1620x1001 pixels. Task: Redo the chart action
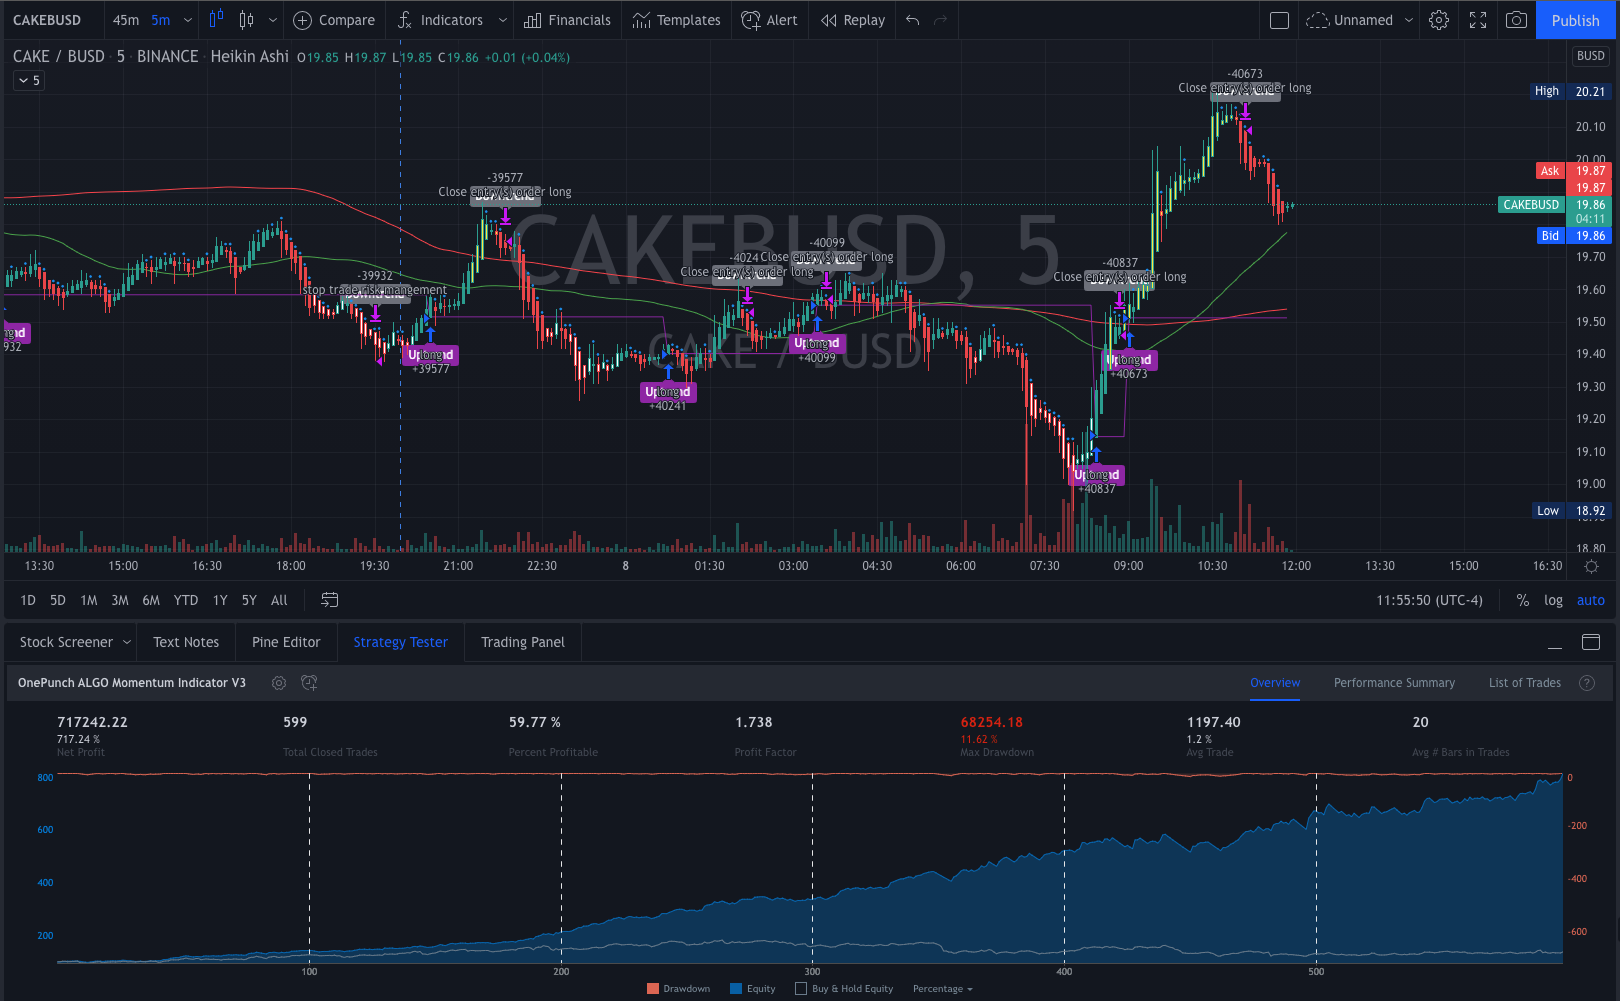coord(940,20)
